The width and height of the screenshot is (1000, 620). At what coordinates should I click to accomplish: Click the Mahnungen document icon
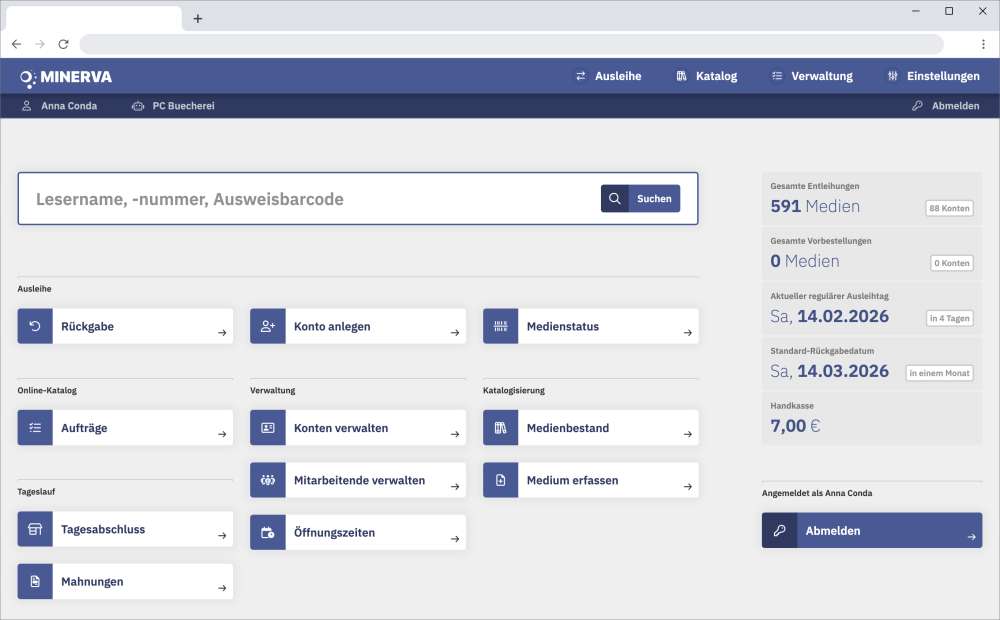[x=35, y=582]
